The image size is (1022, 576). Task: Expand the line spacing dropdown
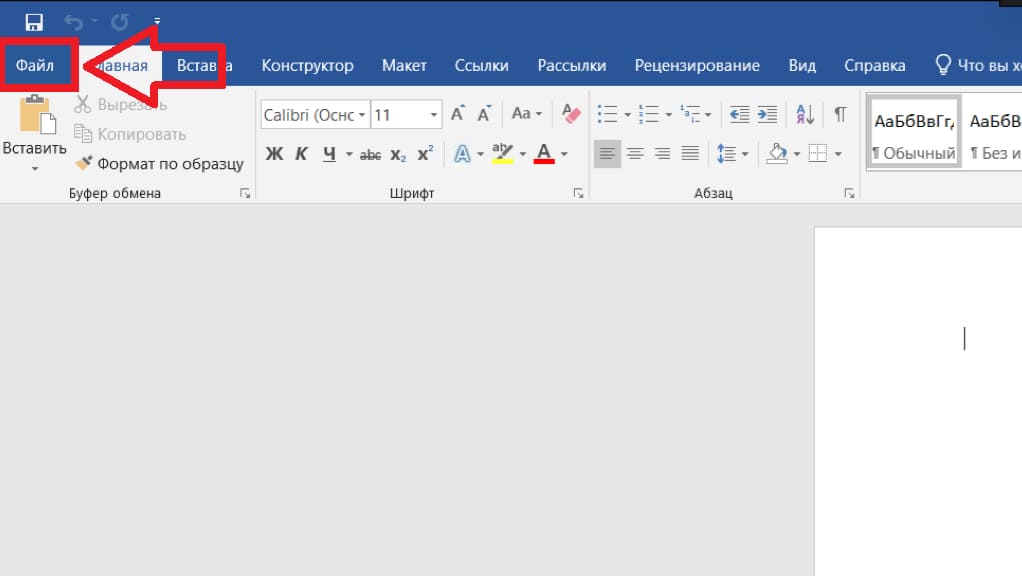pyautogui.click(x=745, y=154)
